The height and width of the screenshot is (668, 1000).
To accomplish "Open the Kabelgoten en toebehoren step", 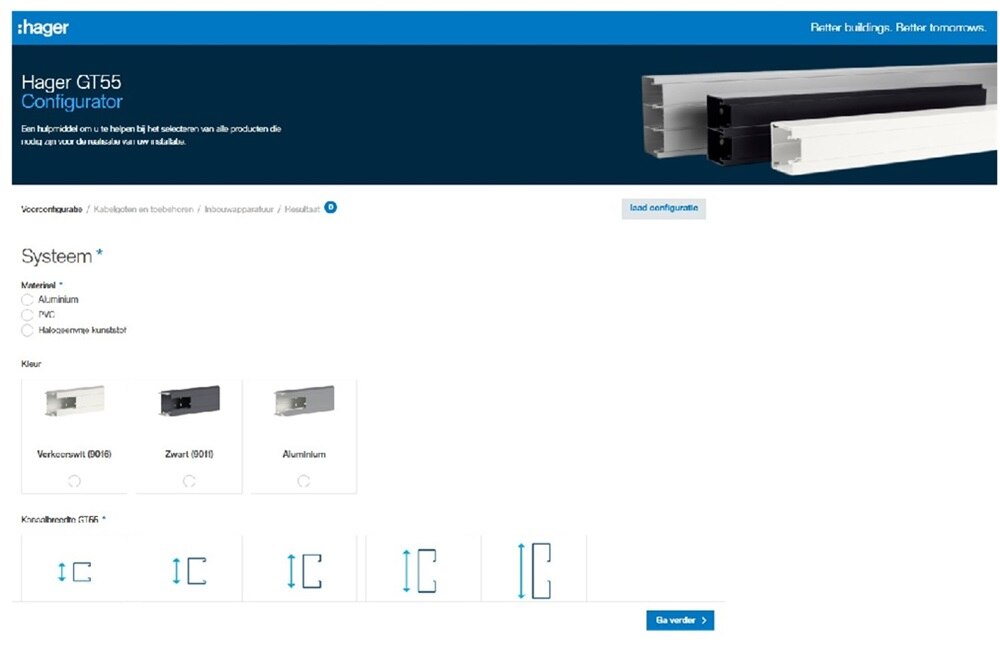I will [143, 209].
